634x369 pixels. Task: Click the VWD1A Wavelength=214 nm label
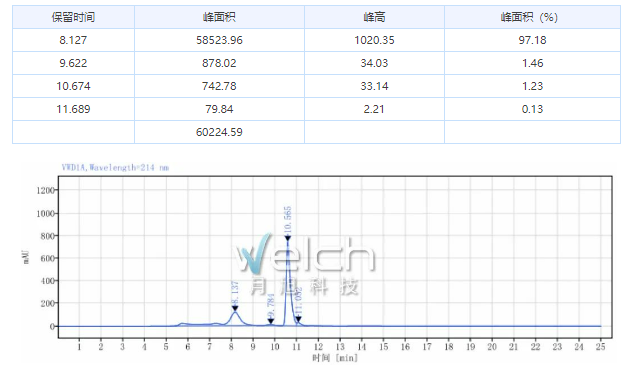coord(115,167)
